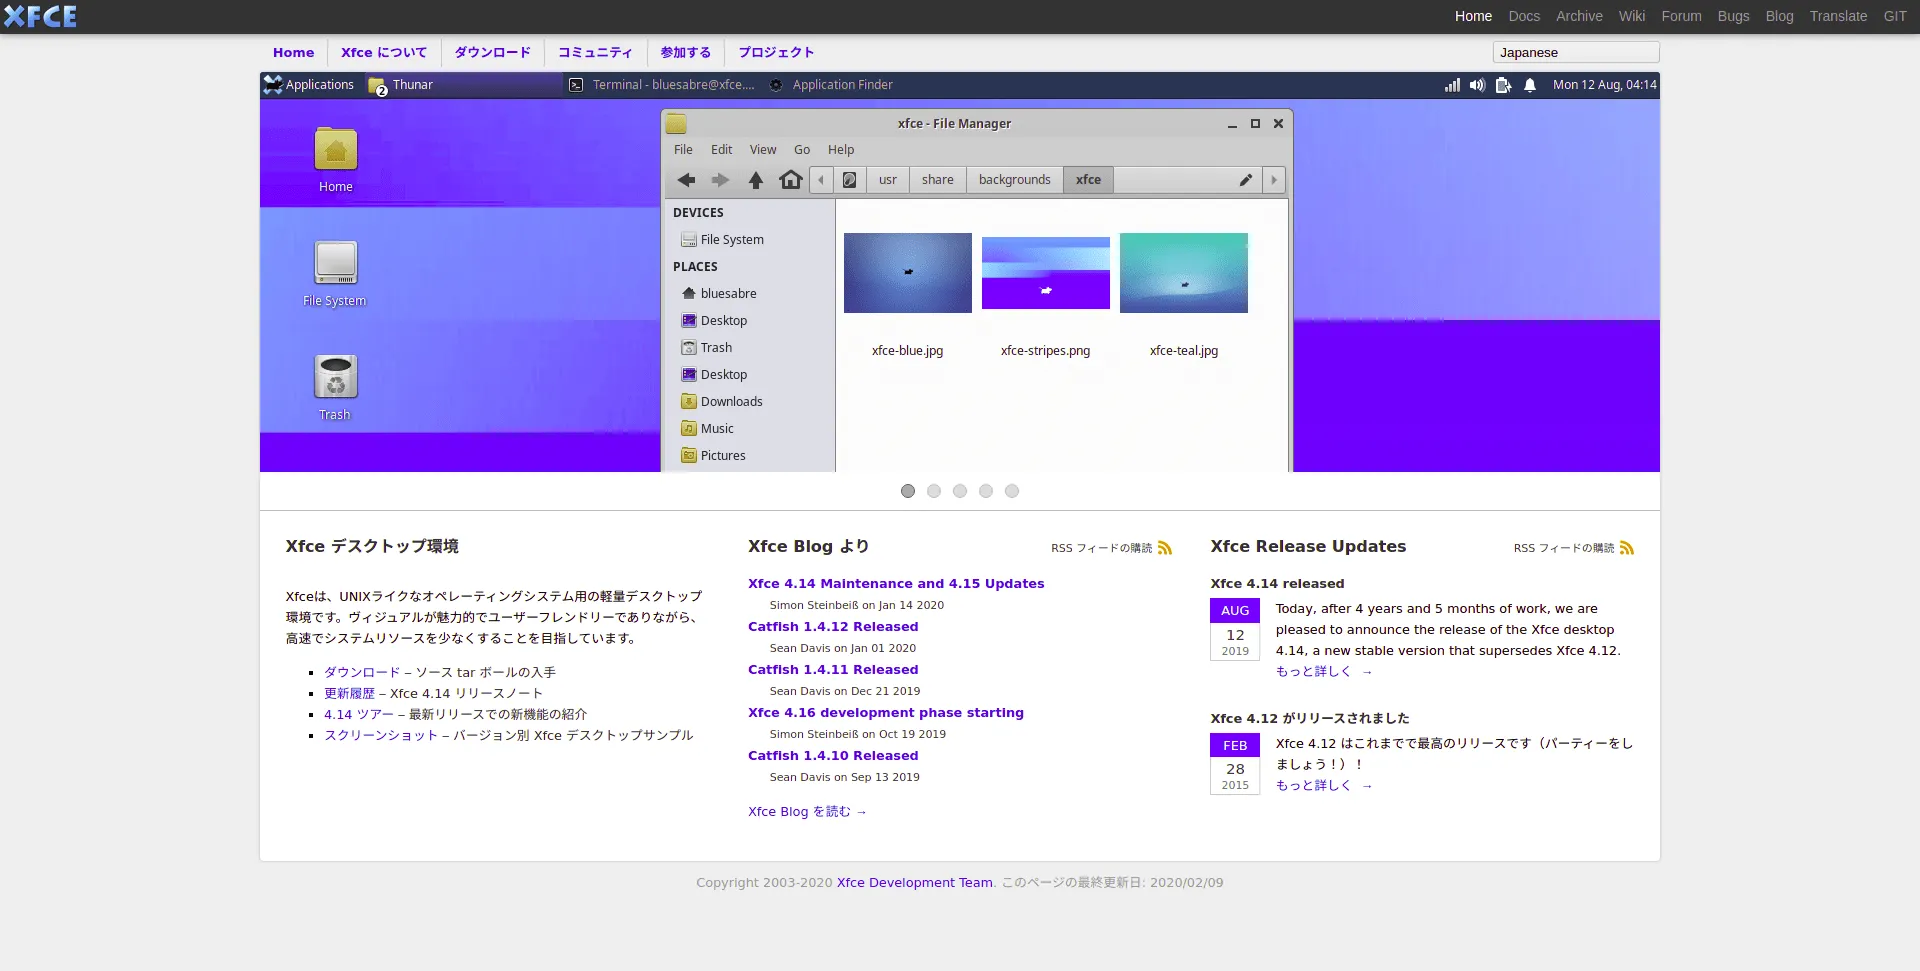This screenshot has width=1920, height=971.
Task: Click the xfce-teal.jpg thumbnail
Action: 1184,273
